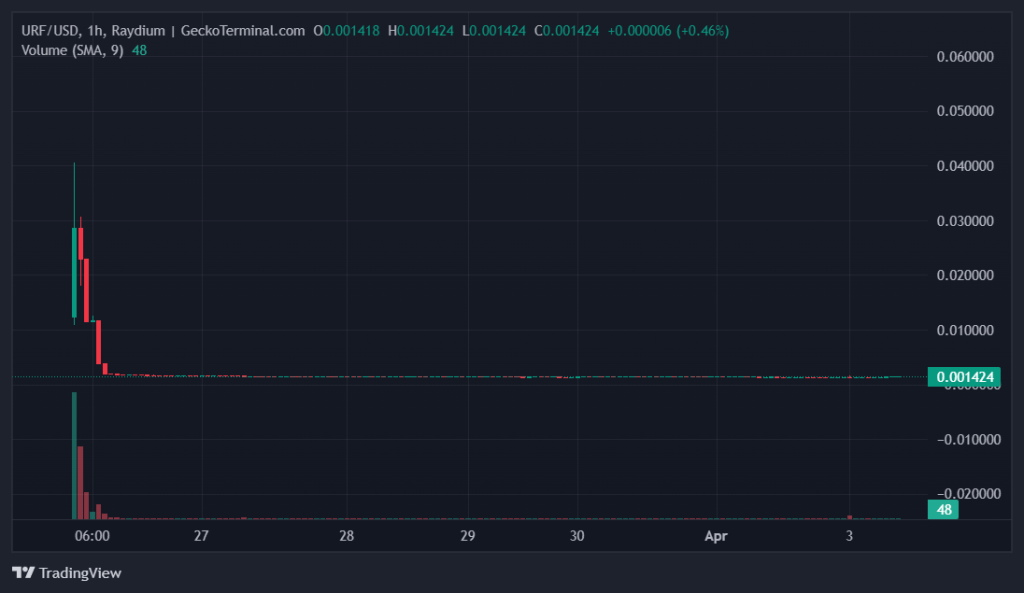Click the Apr label on time axis

[715, 536]
